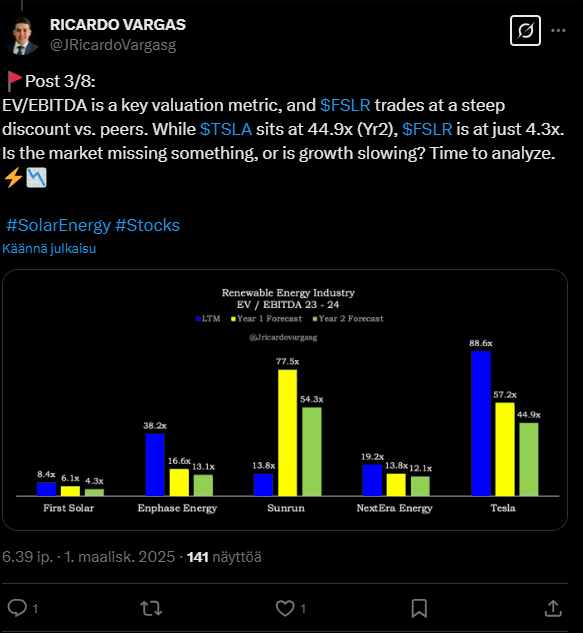The height and width of the screenshot is (633, 583).
Task: Click the @JRicardoVargasg handle
Action: (x=113, y=45)
